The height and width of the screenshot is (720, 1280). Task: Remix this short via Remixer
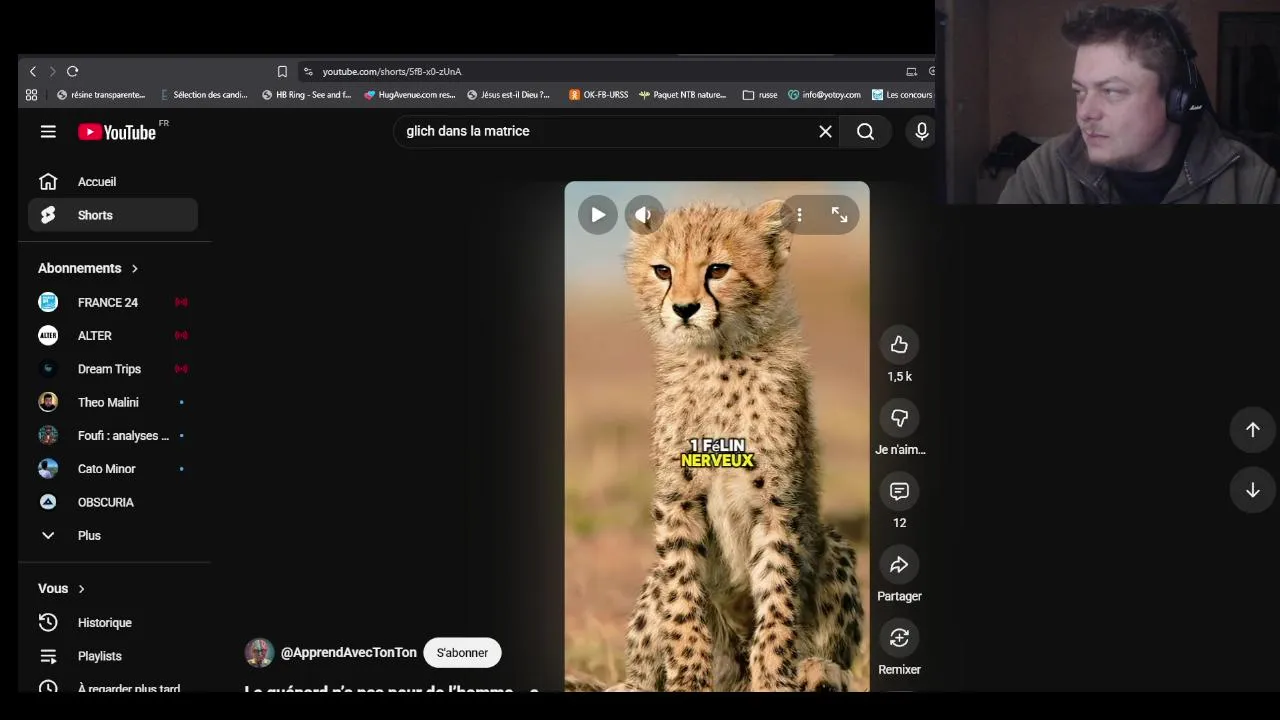coord(899,638)
